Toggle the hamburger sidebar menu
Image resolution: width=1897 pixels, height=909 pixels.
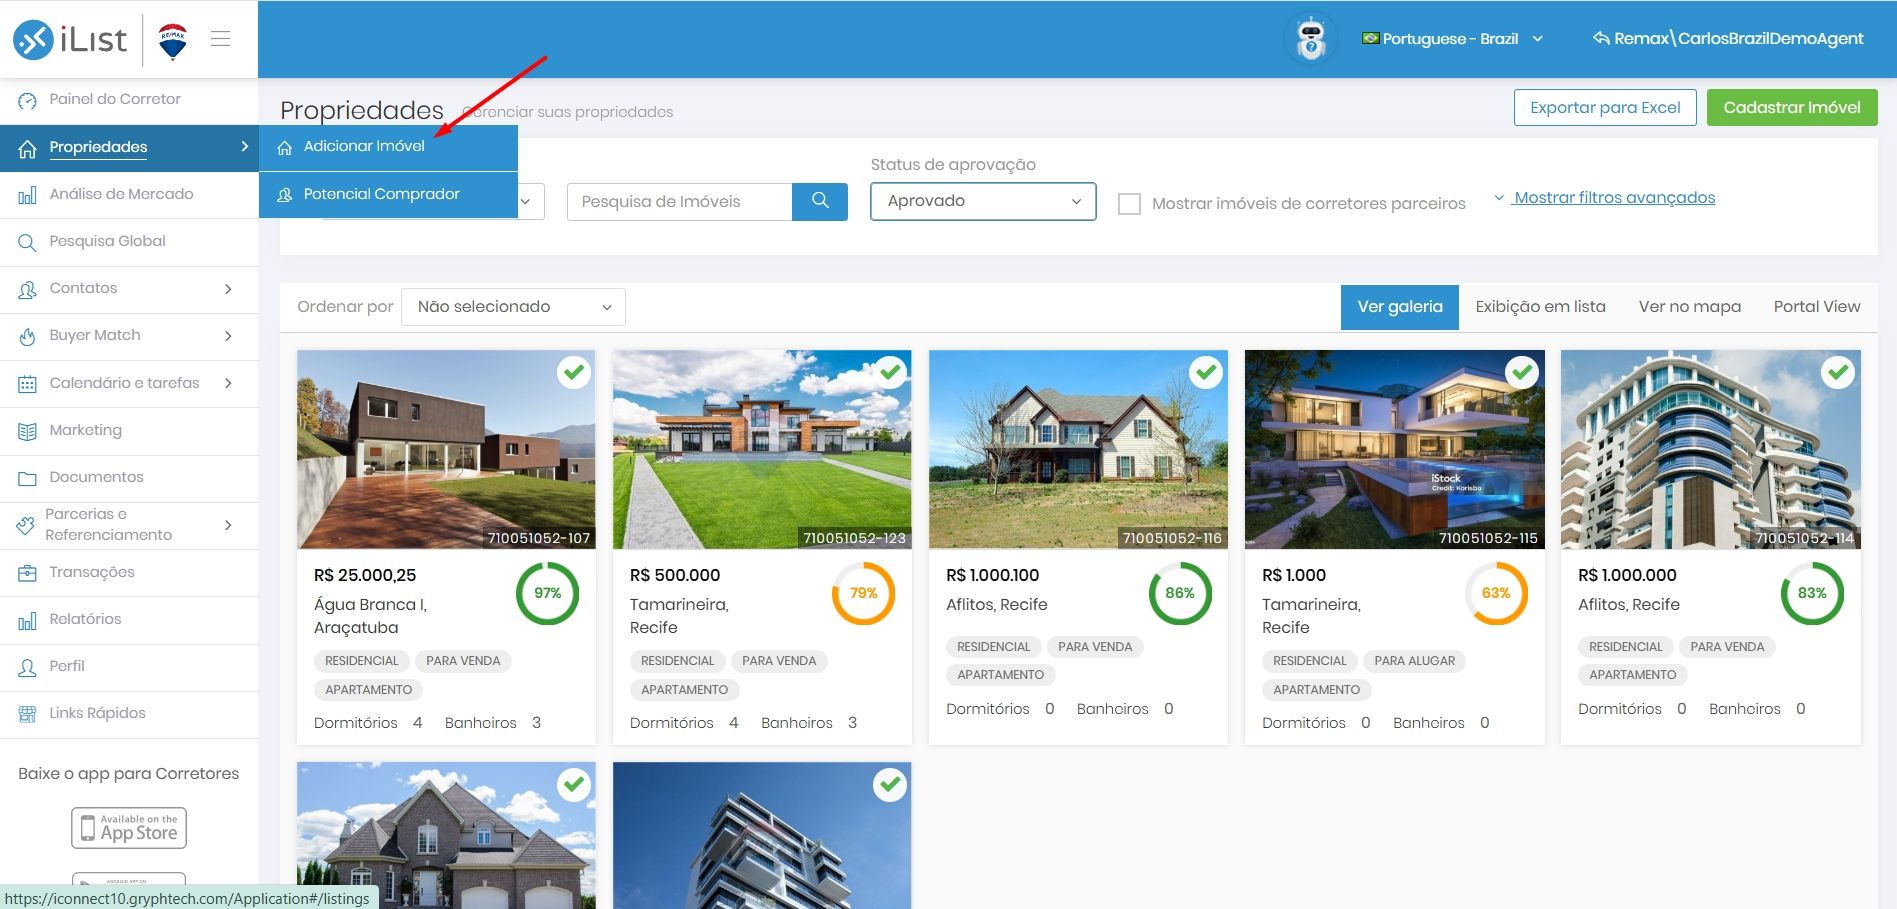tap(221, 39)
